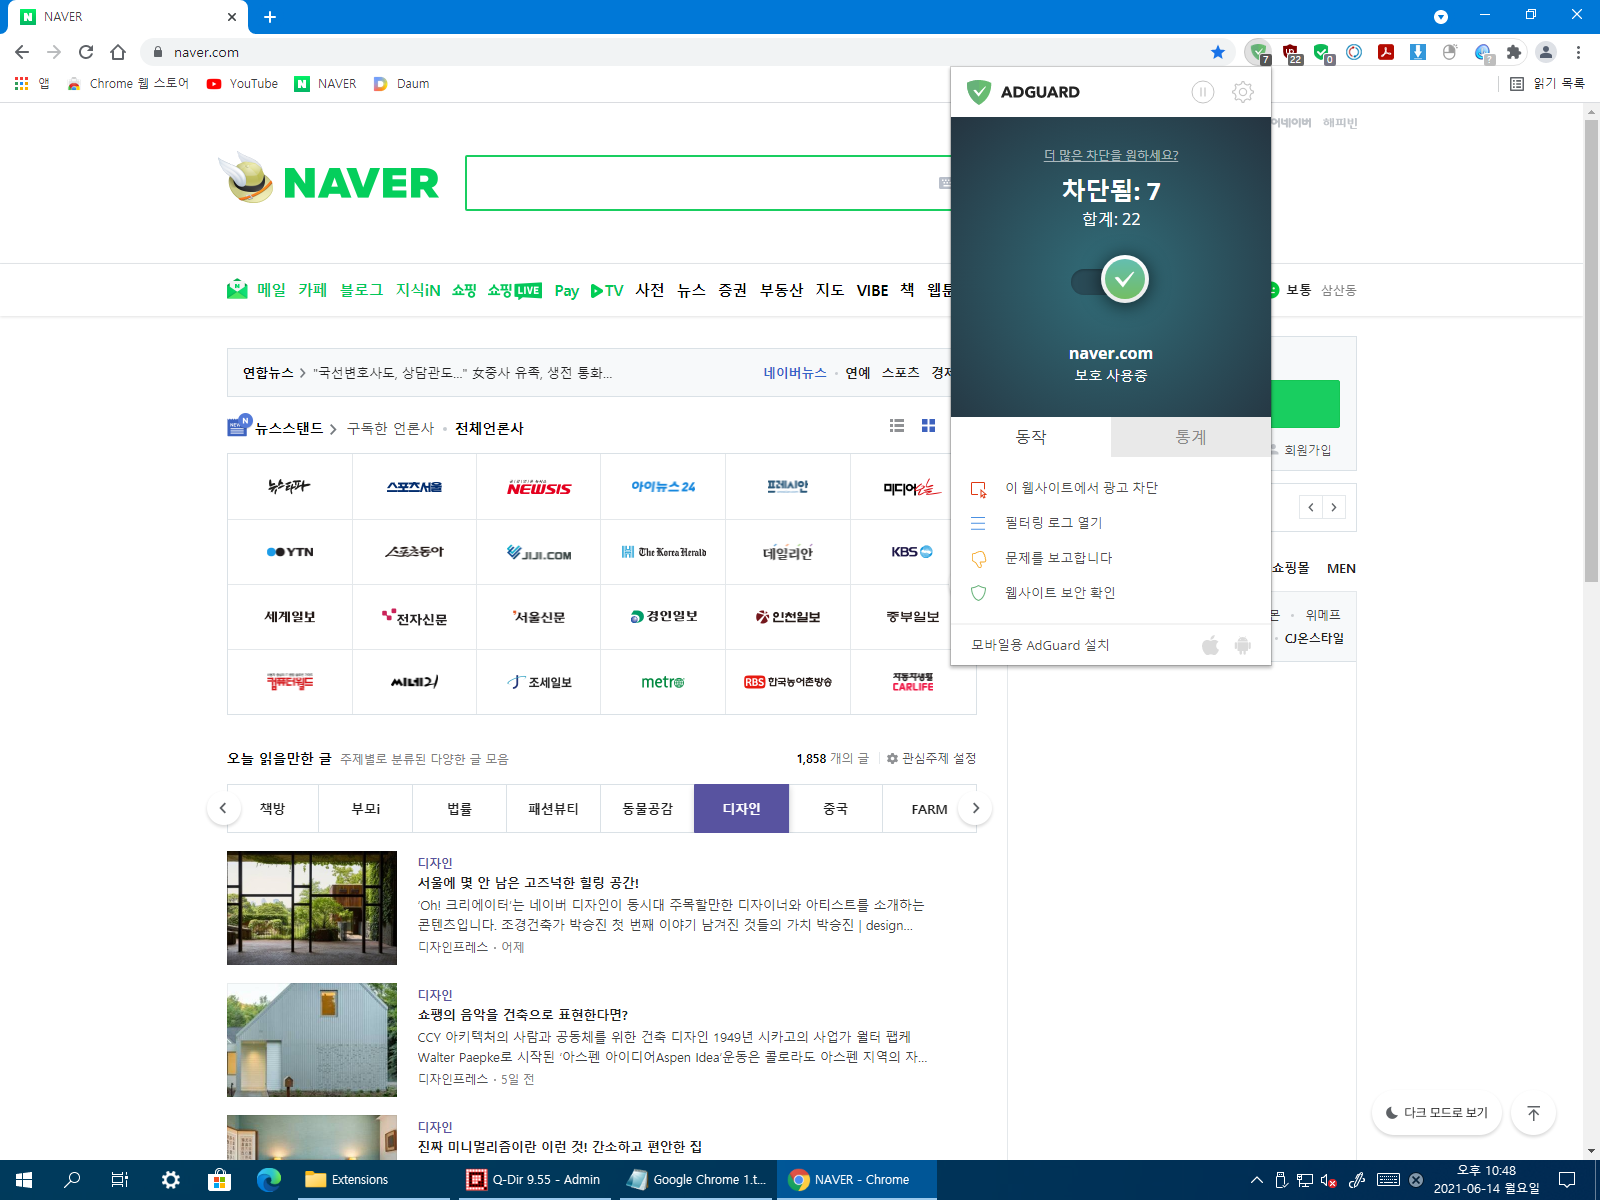Choose '문제를 보고합니다' in AdGuard

click(x=1058, y=558)
